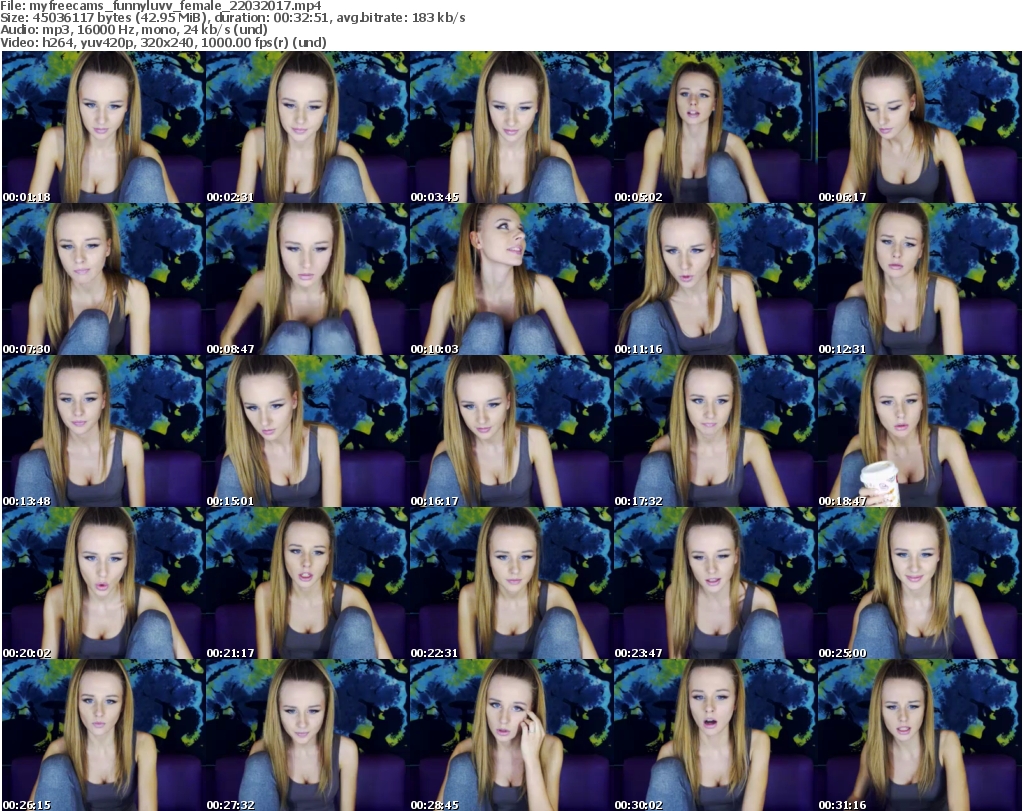The width and height of the screenshot is (1024, 811).
Task: Click the thumbnail timestamped 00:26:15
Action: (103, 735)
